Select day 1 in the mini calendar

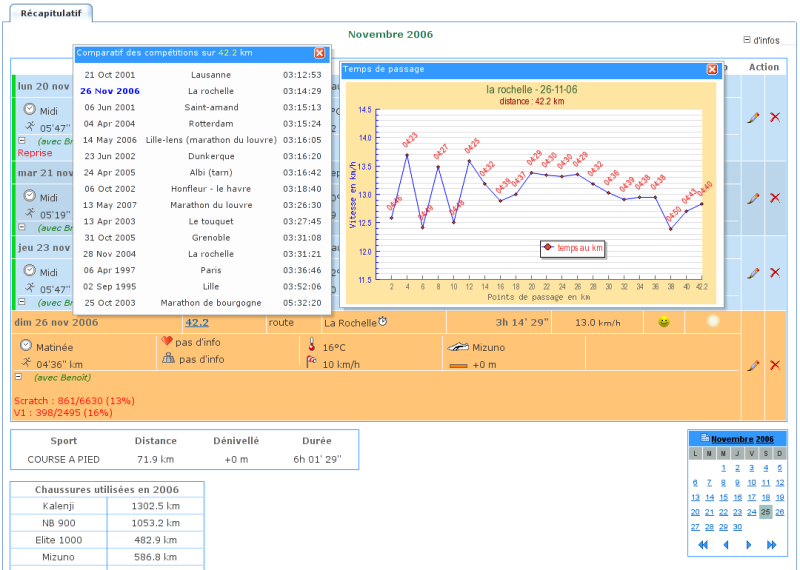pos(723,468)
